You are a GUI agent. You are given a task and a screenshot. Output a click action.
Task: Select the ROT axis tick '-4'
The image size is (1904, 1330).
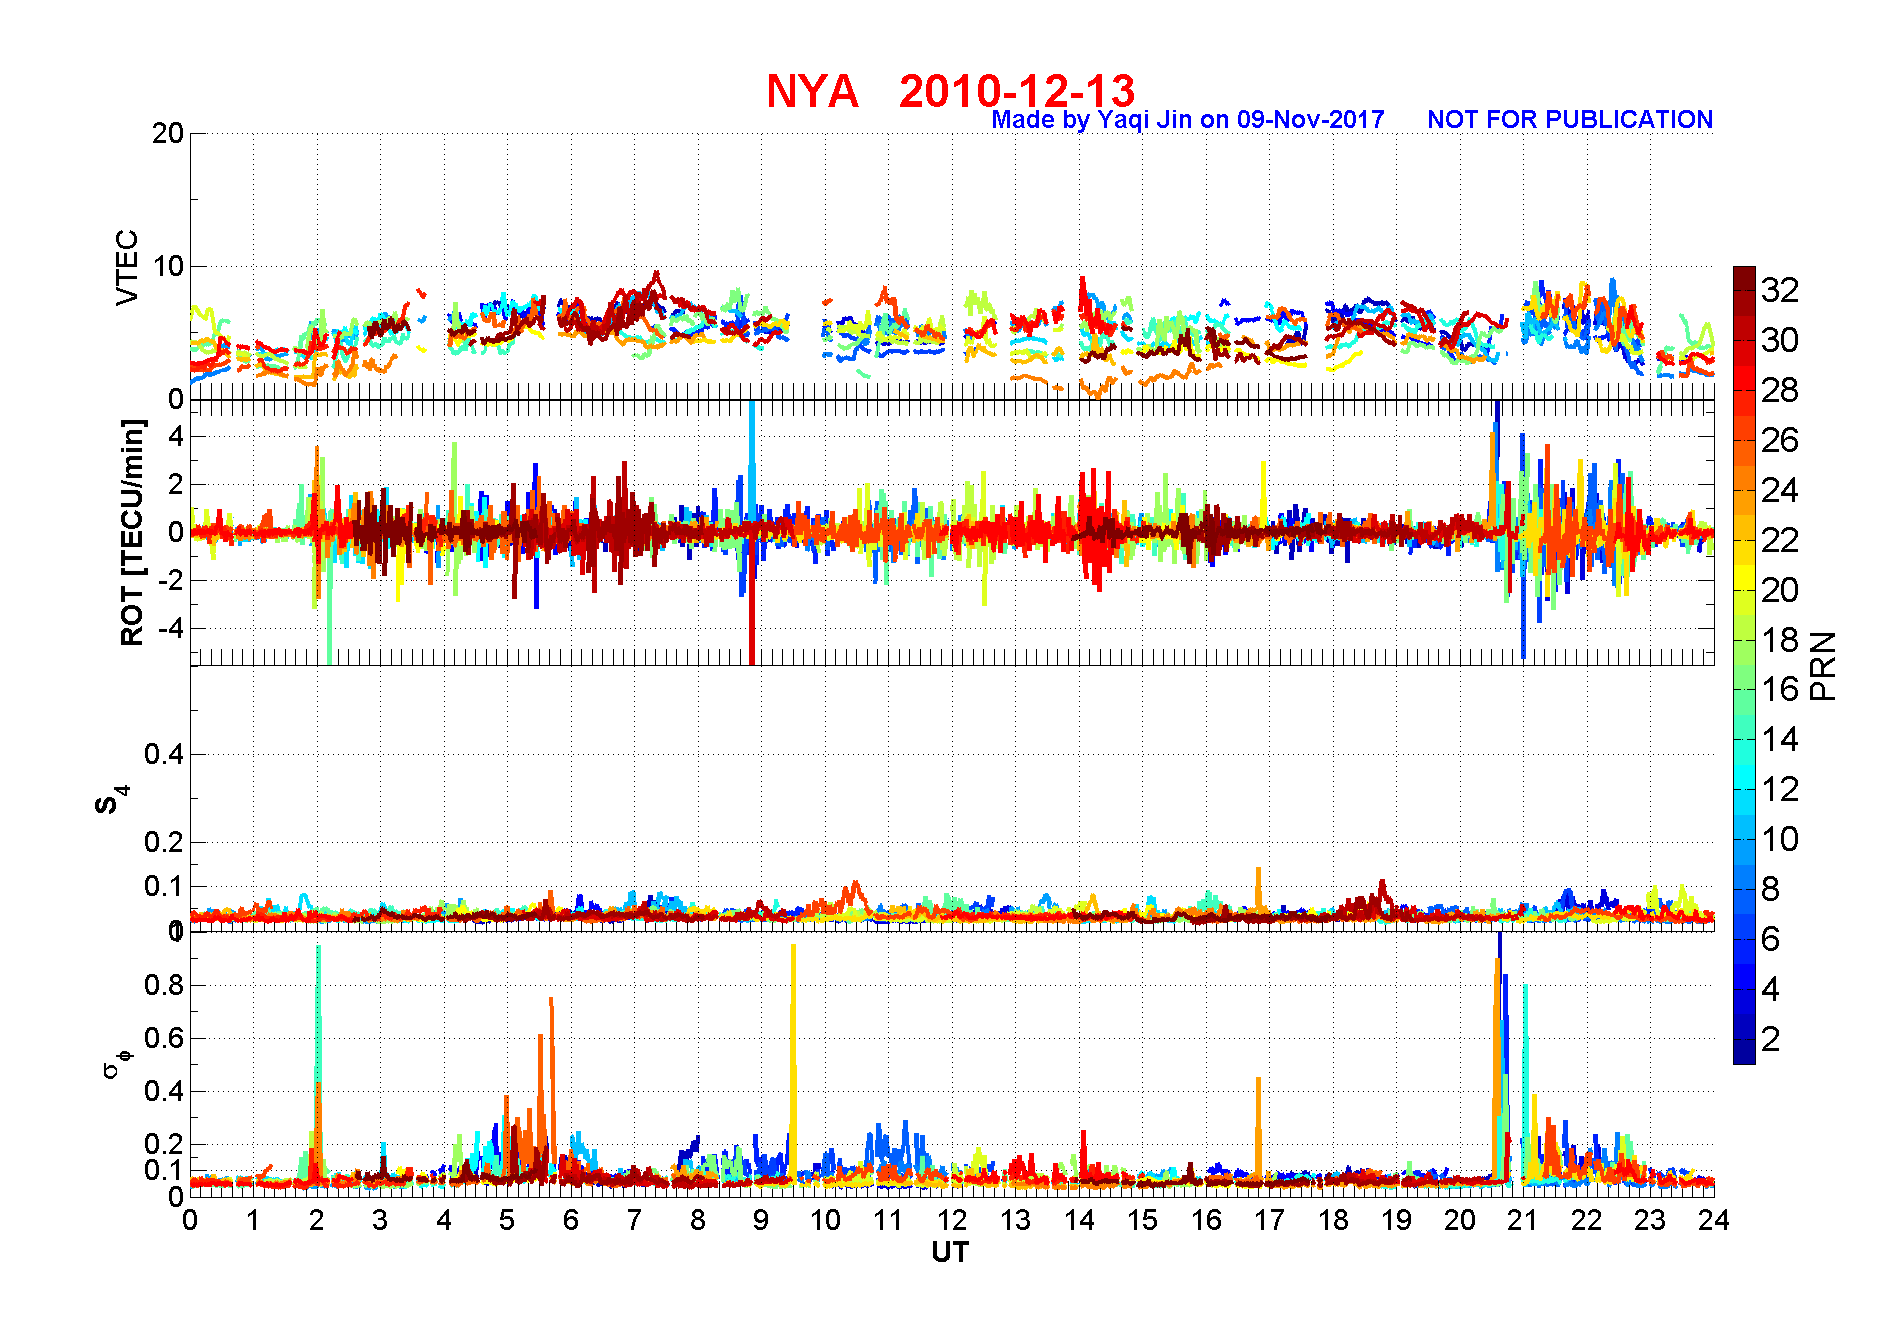tap(170, 628)
